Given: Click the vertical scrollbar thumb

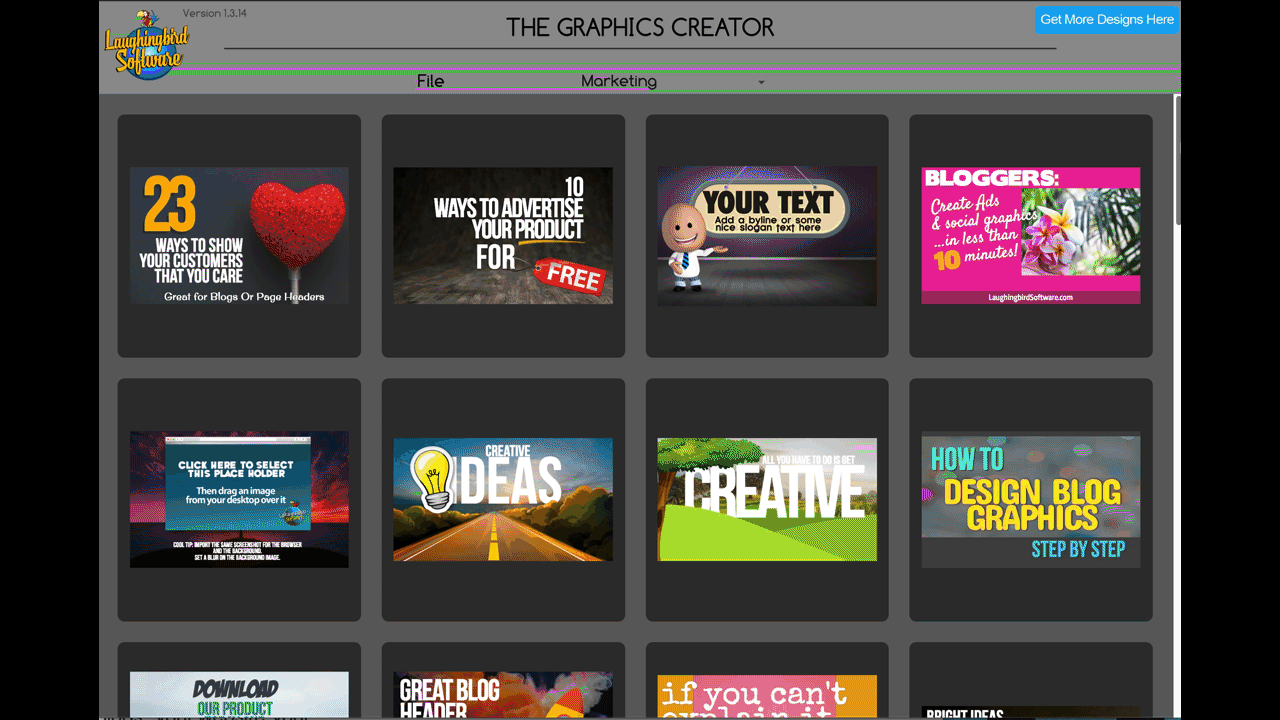Looking at the screenshot, I should coord(1177,160).
